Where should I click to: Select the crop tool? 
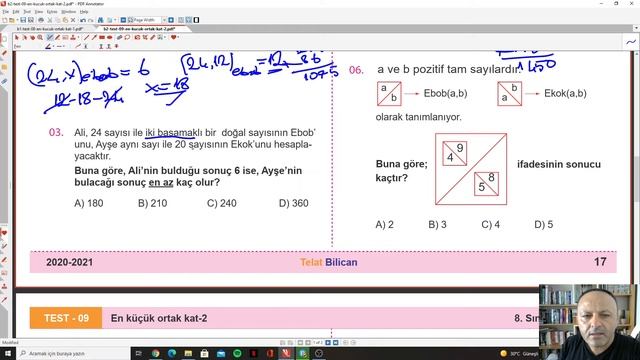tap(145, 38)
